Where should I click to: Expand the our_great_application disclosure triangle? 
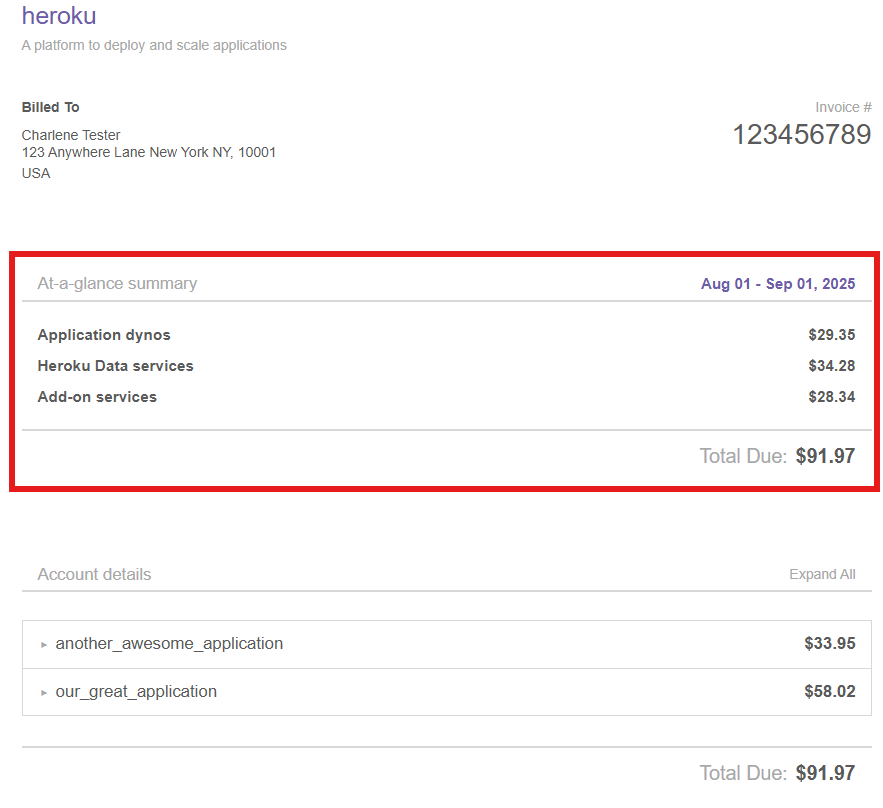[x=44, y=693]
